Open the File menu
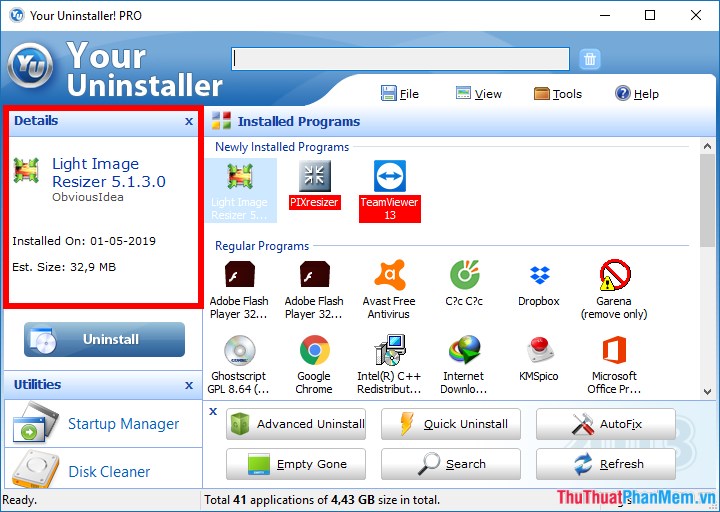Screen dimensions: 720x512 point(400,93)
